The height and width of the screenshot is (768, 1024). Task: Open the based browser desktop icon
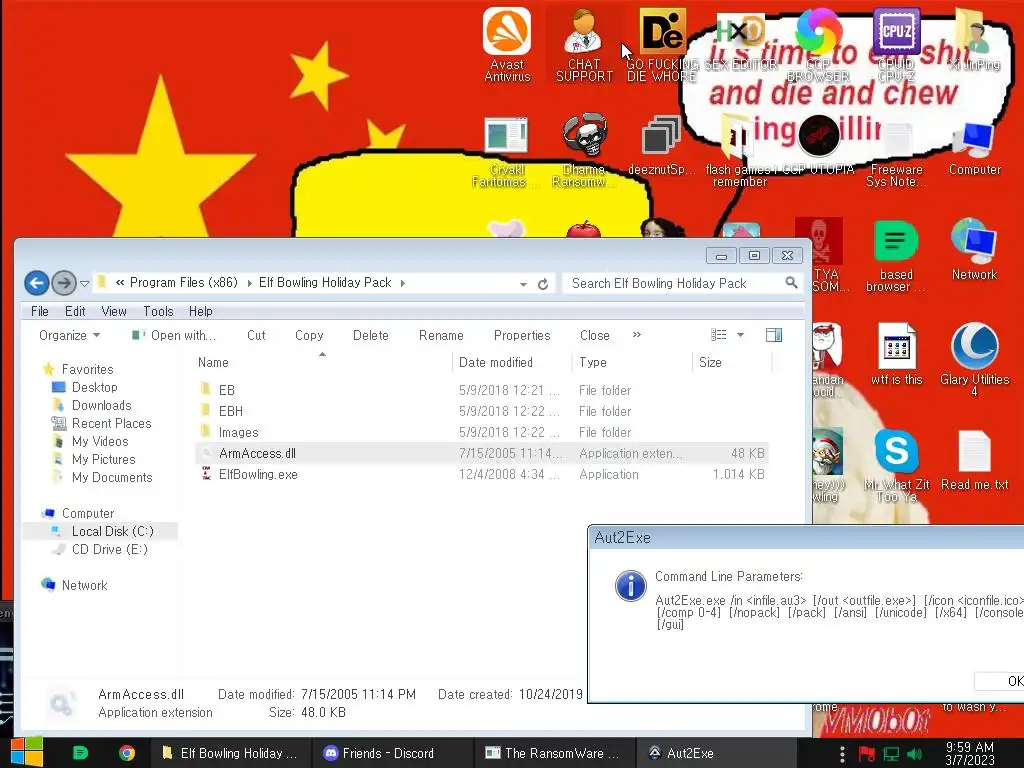pos(895,256)
